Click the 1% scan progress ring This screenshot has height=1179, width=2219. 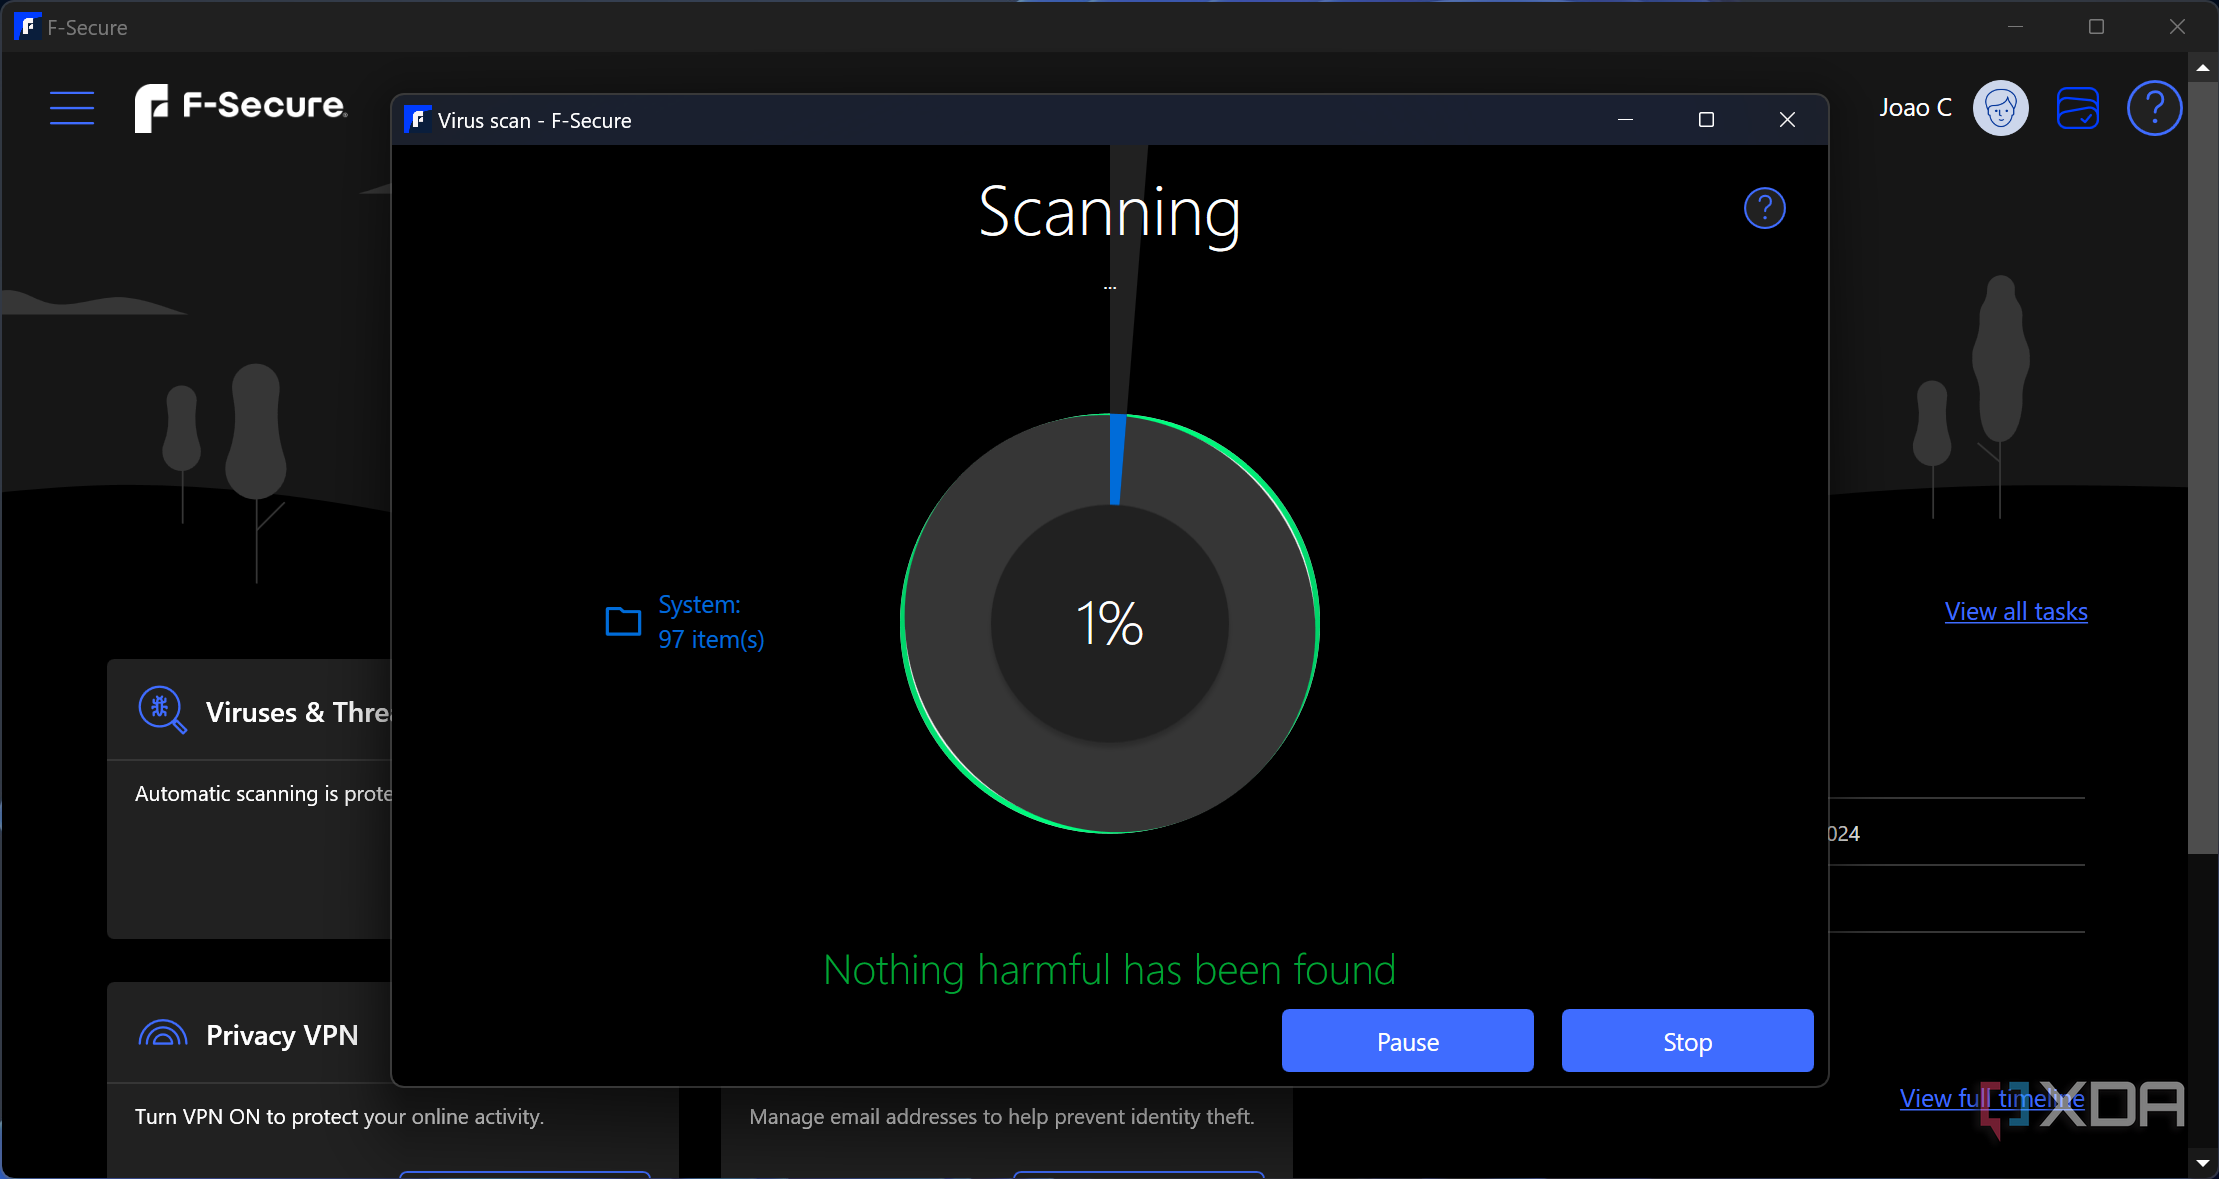(x=1110, y=623)
